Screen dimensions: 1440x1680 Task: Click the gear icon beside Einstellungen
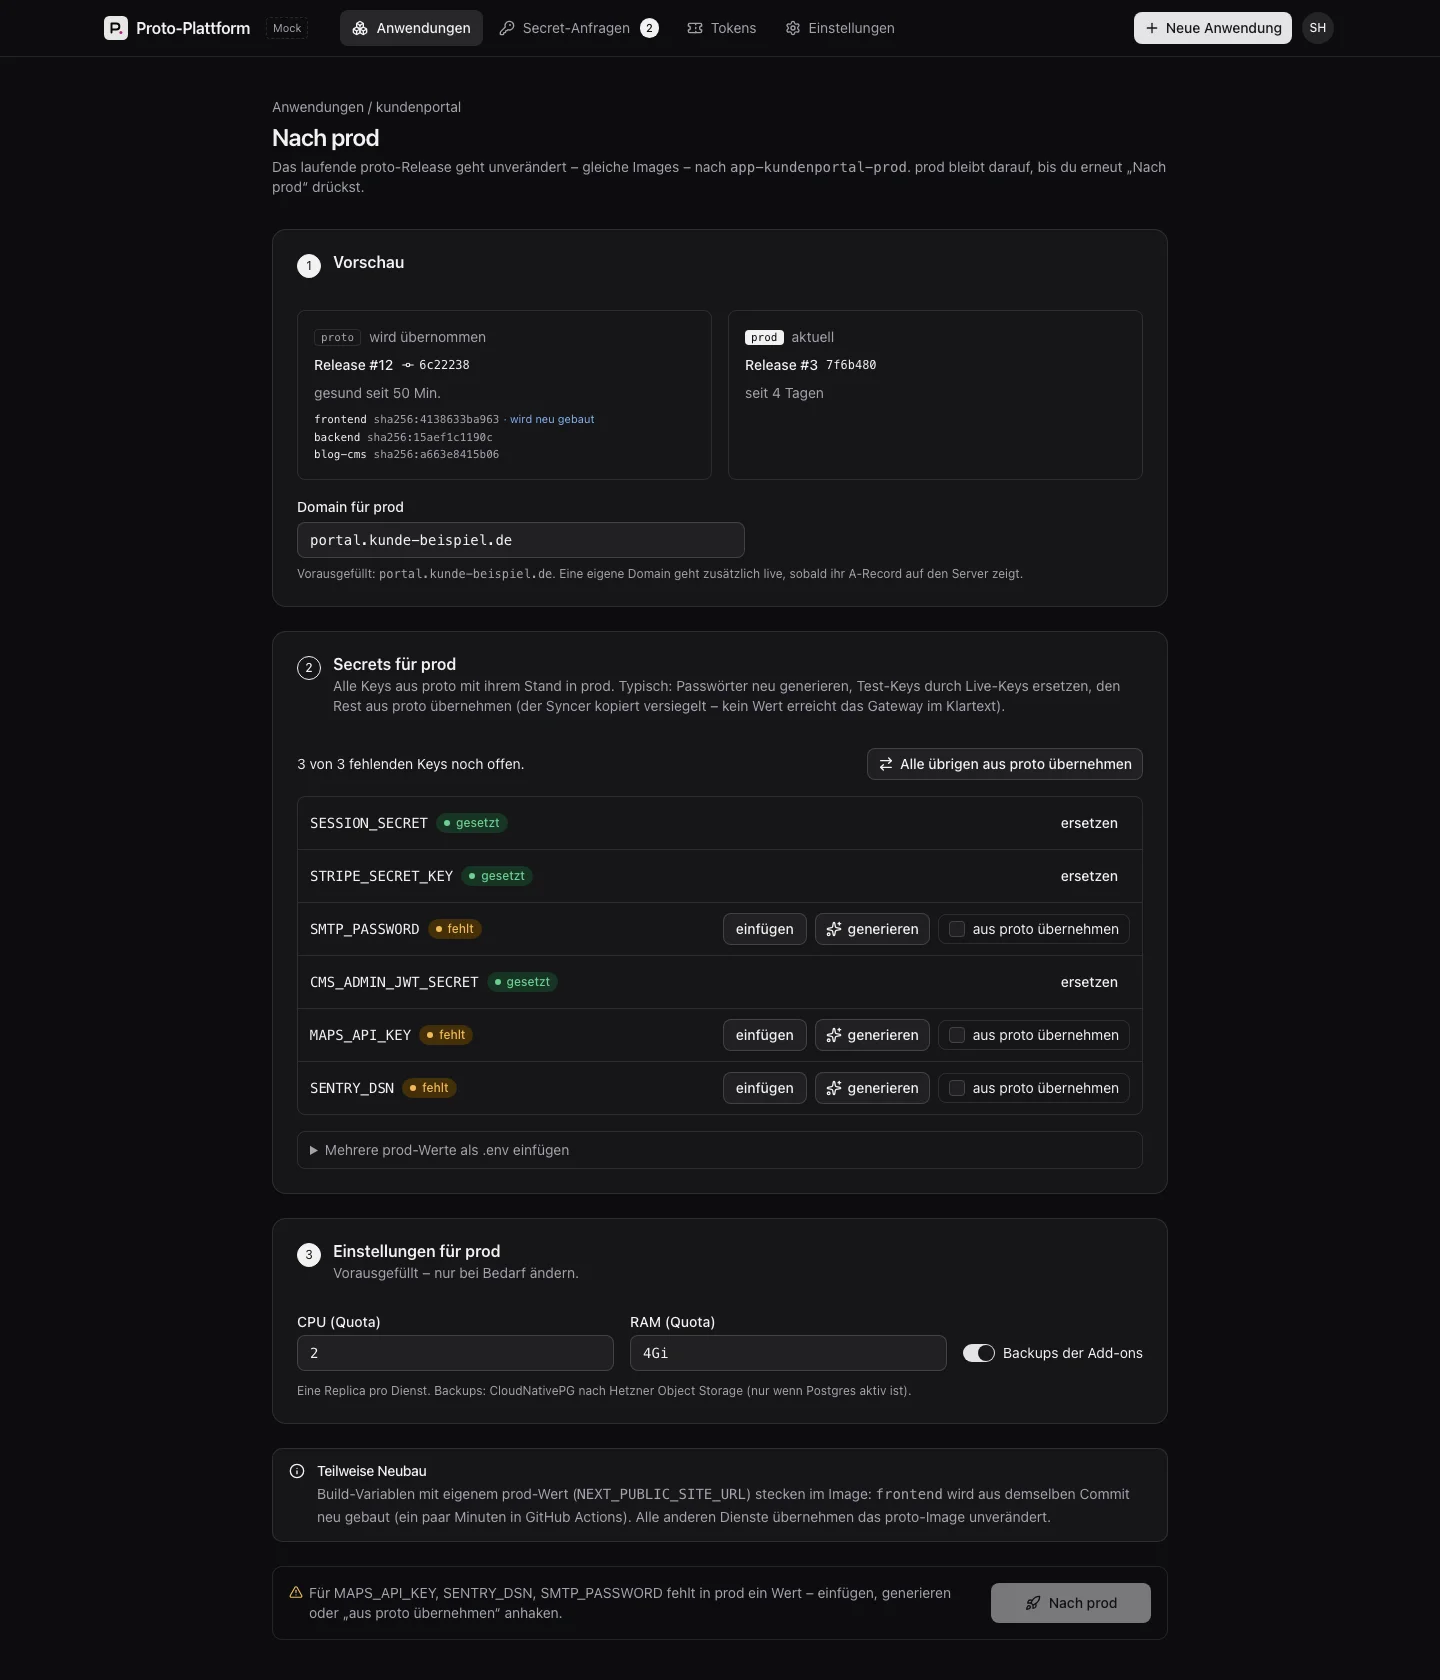click(793, 28)
